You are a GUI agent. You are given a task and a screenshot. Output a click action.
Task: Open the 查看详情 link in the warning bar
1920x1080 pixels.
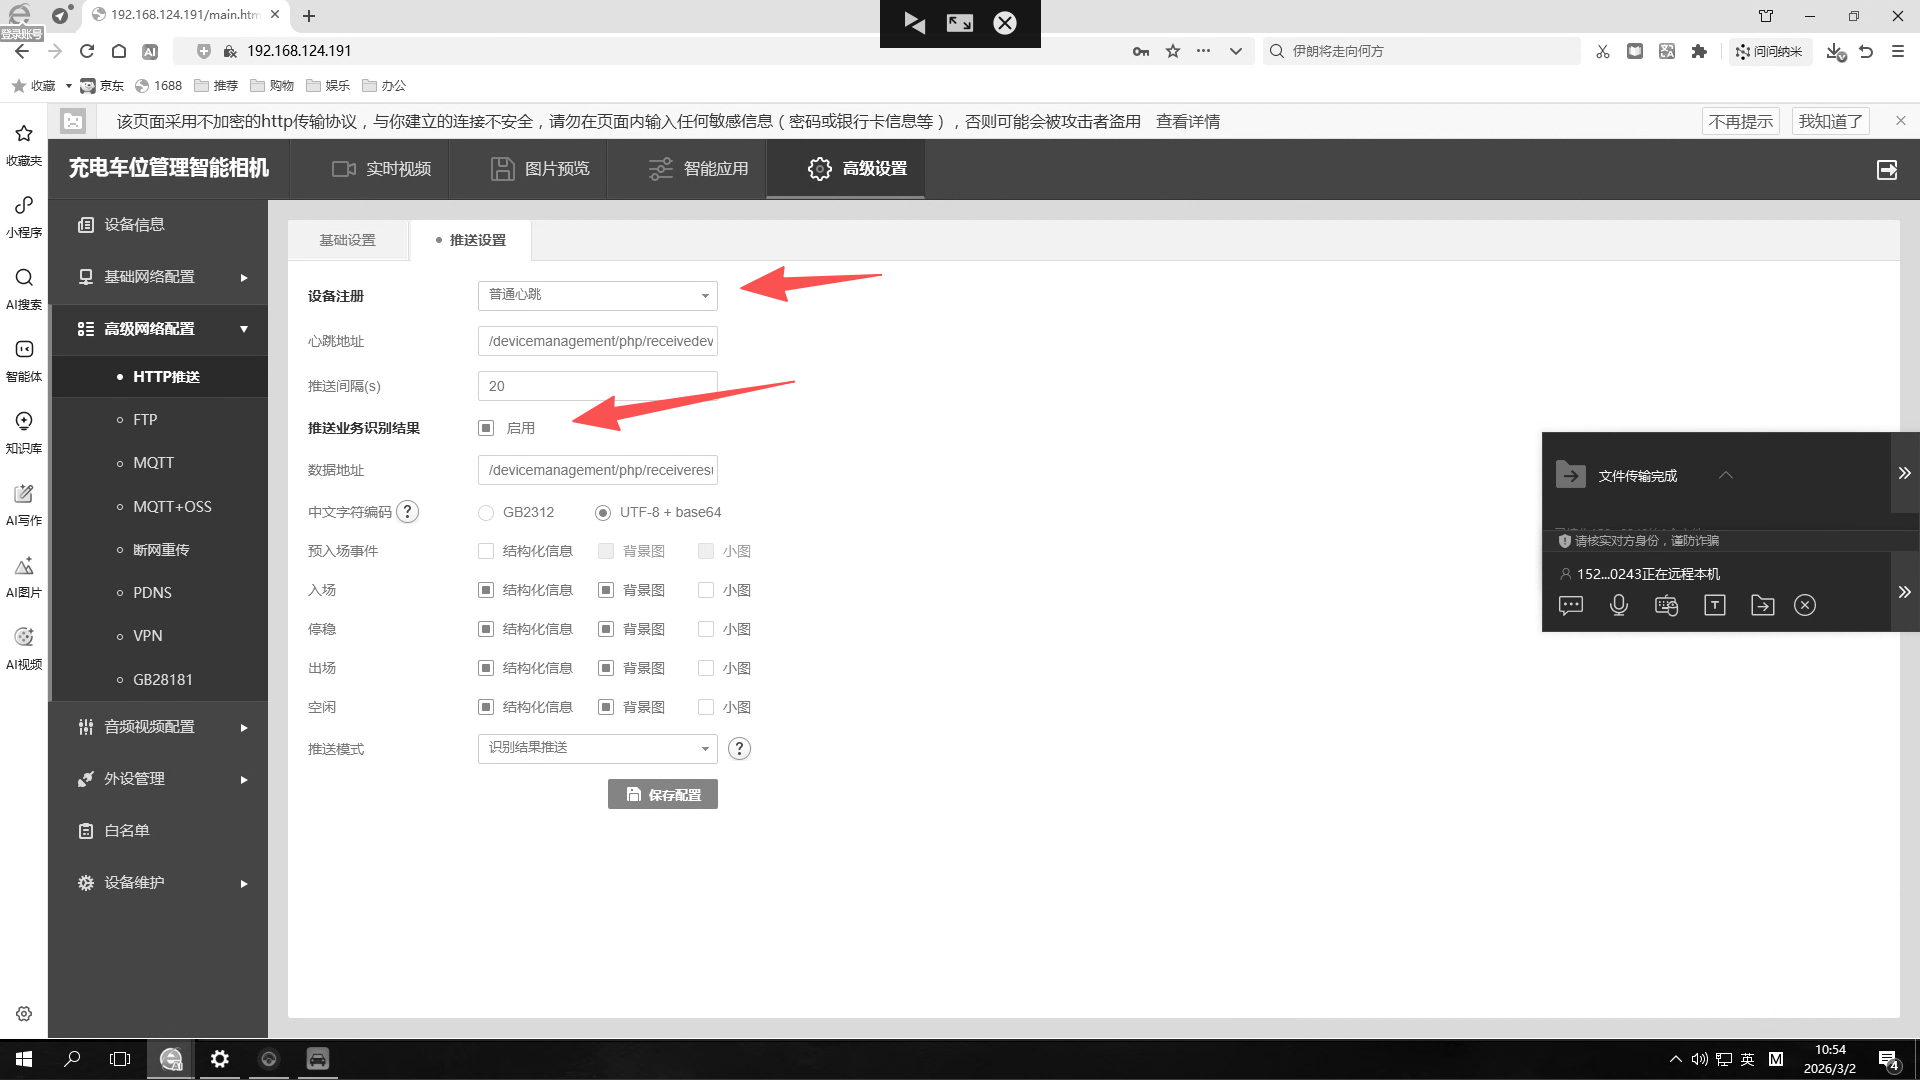click(x=1188, y=121)
